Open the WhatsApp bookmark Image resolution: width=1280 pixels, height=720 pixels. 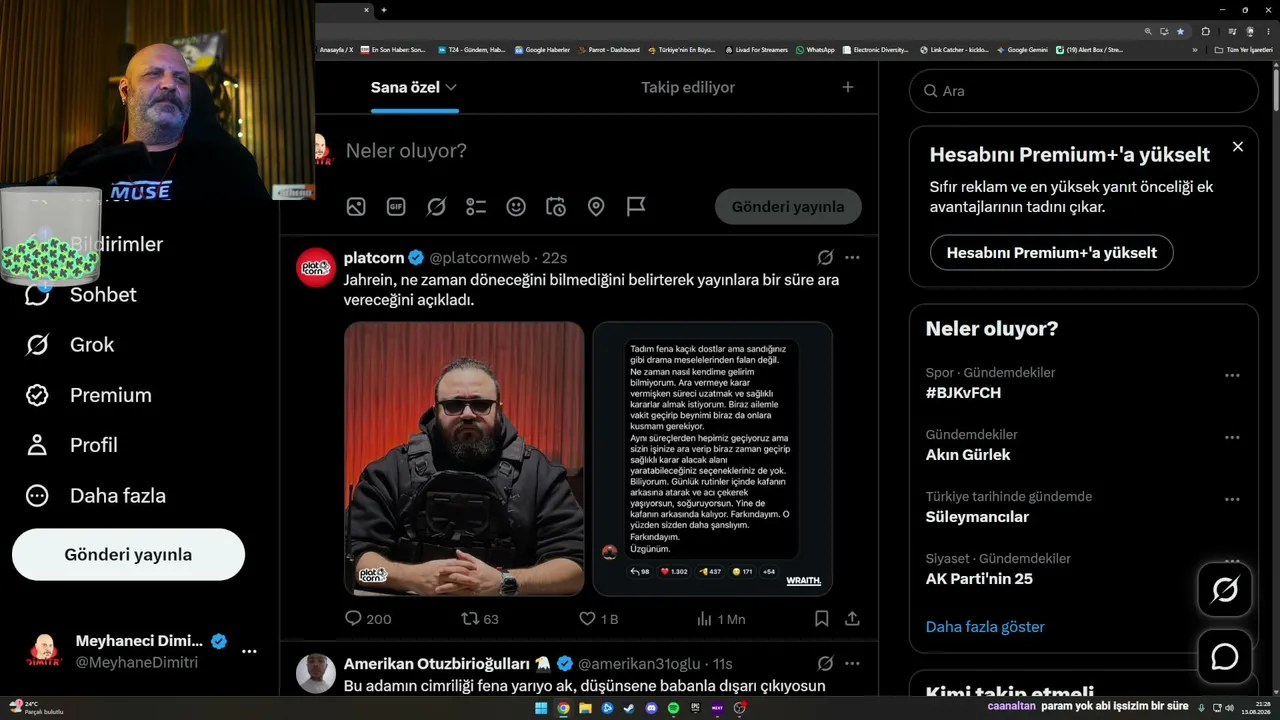815,50
